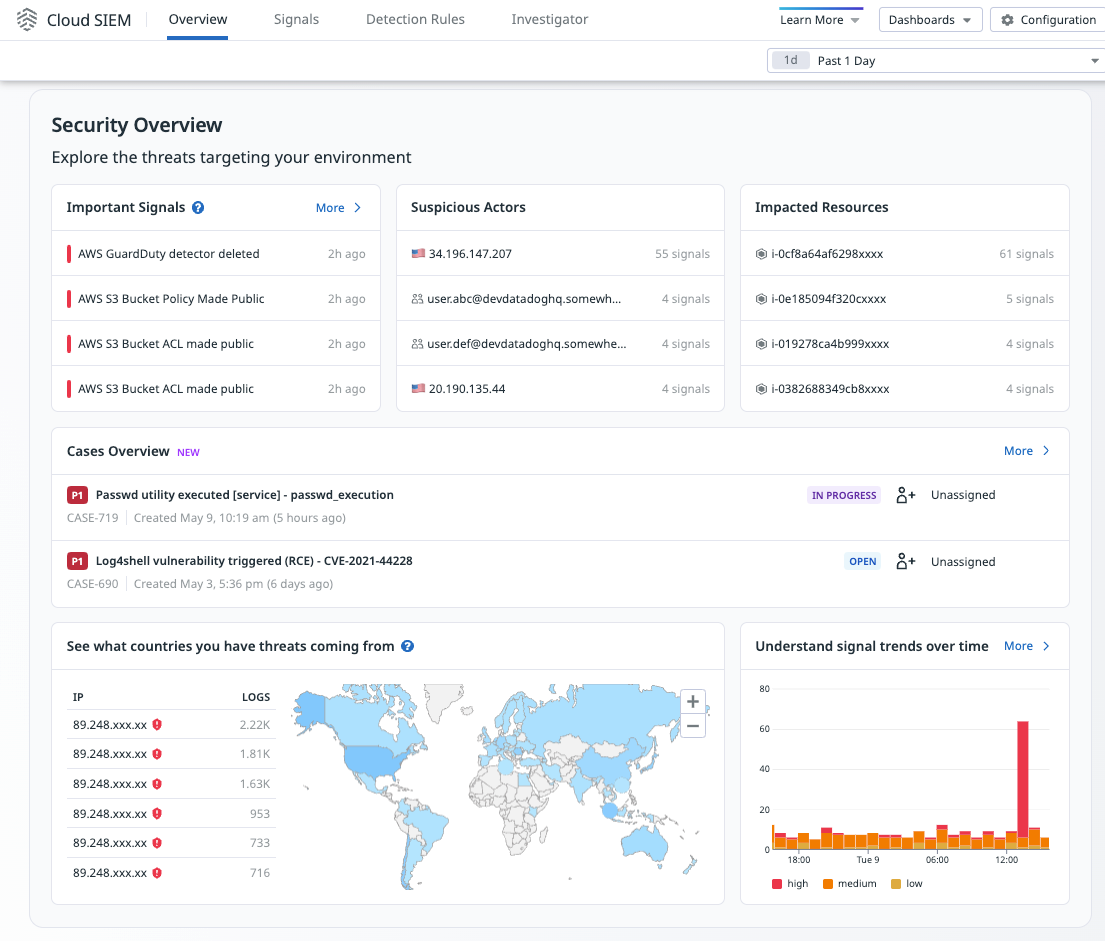Click the threat map help question icon
Screen dimensions: 1105x941
[x=408, y=647]
